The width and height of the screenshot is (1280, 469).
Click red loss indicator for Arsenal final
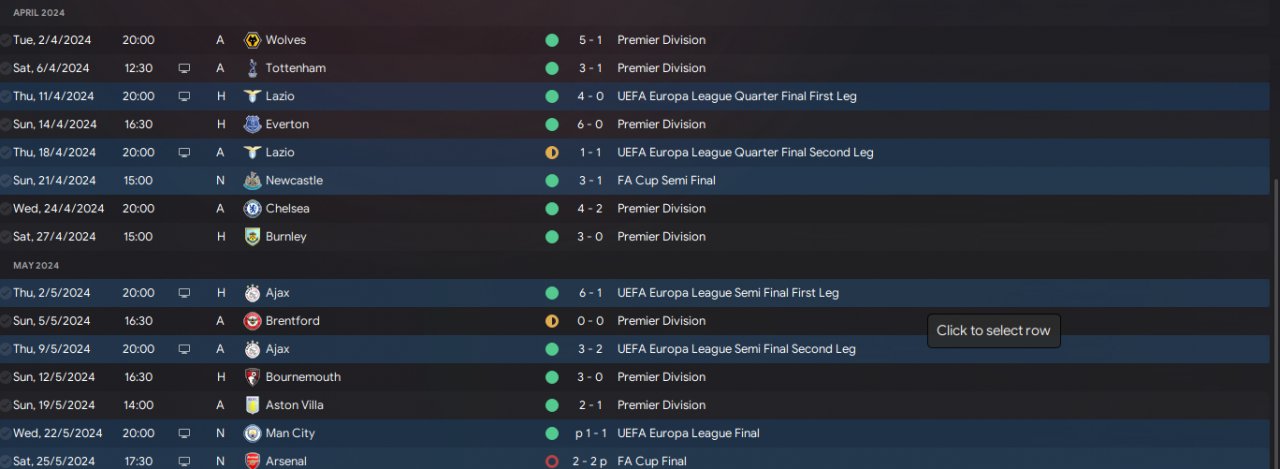[551, 462]
